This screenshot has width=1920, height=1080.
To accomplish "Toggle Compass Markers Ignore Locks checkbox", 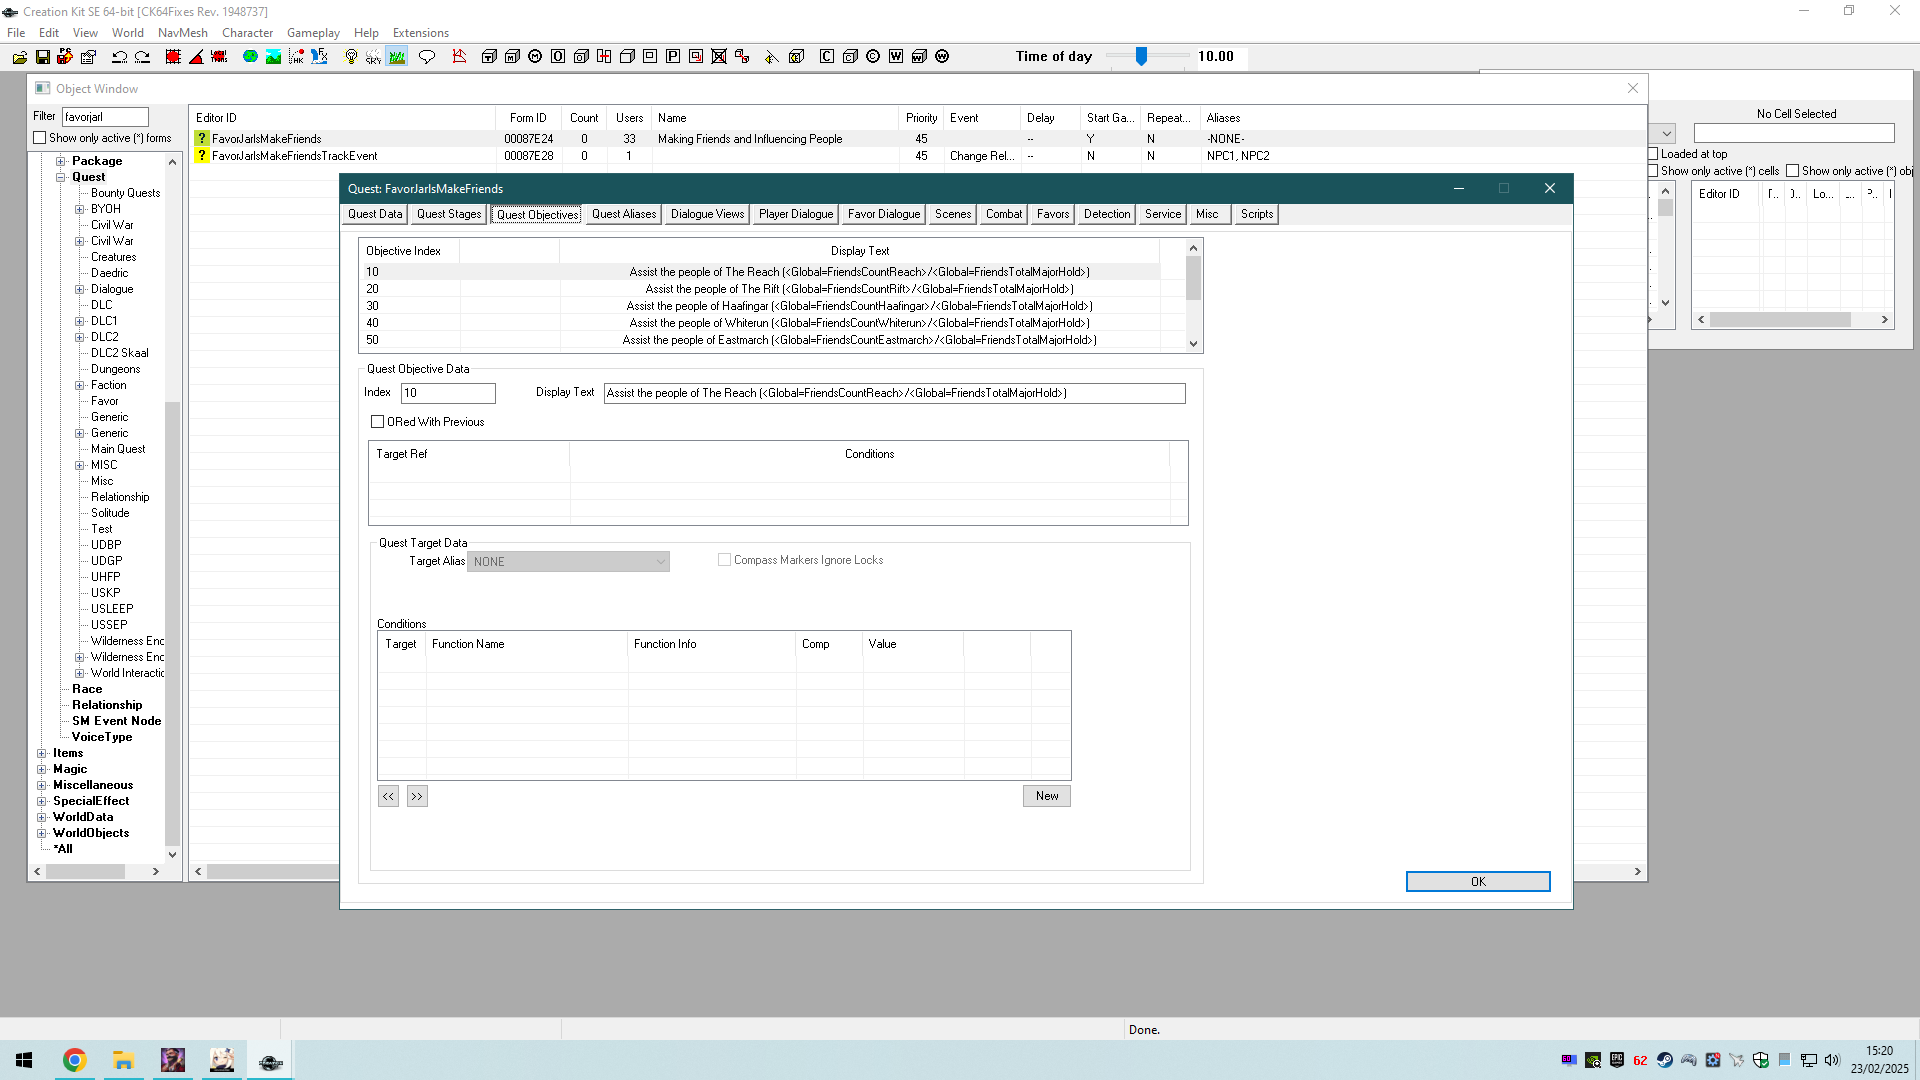I will click(724, 560).
